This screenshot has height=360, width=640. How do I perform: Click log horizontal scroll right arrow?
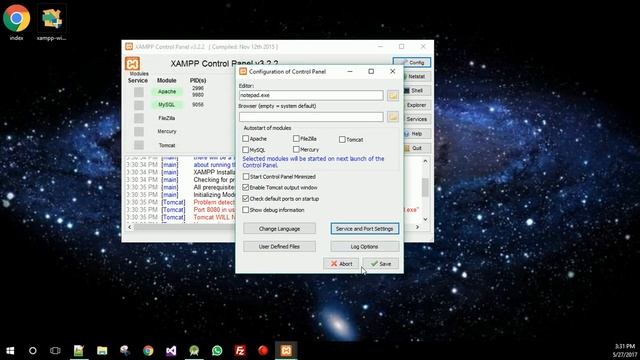click(x=417, y=227)
